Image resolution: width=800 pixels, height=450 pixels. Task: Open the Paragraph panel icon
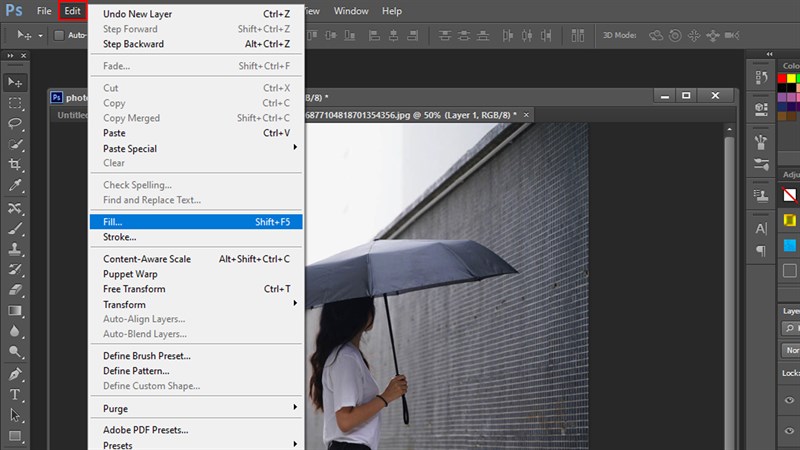coord(761,251)
